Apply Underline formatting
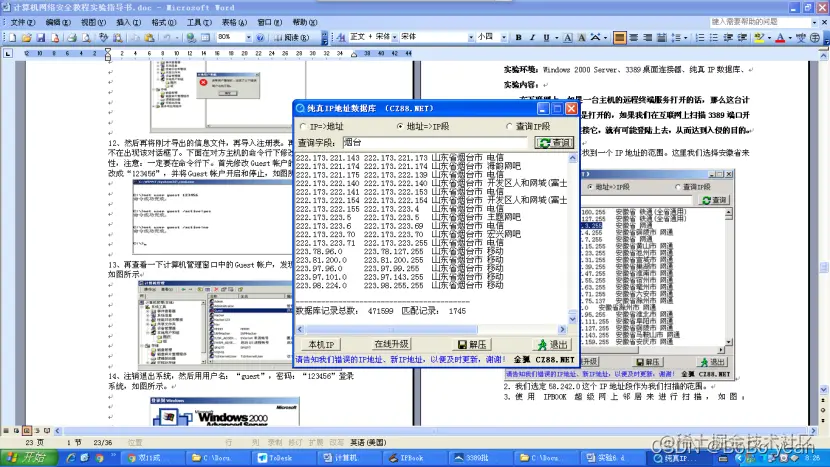Image resolution: width=830 pixels, height=467 pixels. (546, 38)
